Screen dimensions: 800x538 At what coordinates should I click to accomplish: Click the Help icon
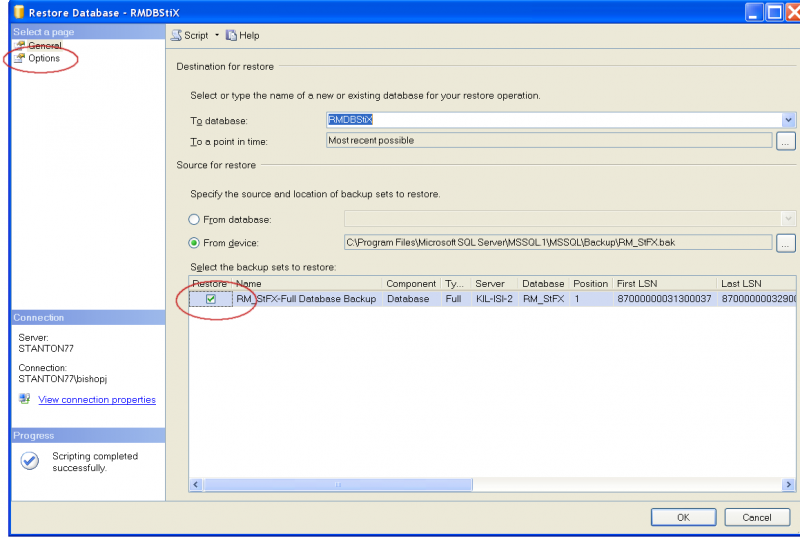click(x=231, y=35)
